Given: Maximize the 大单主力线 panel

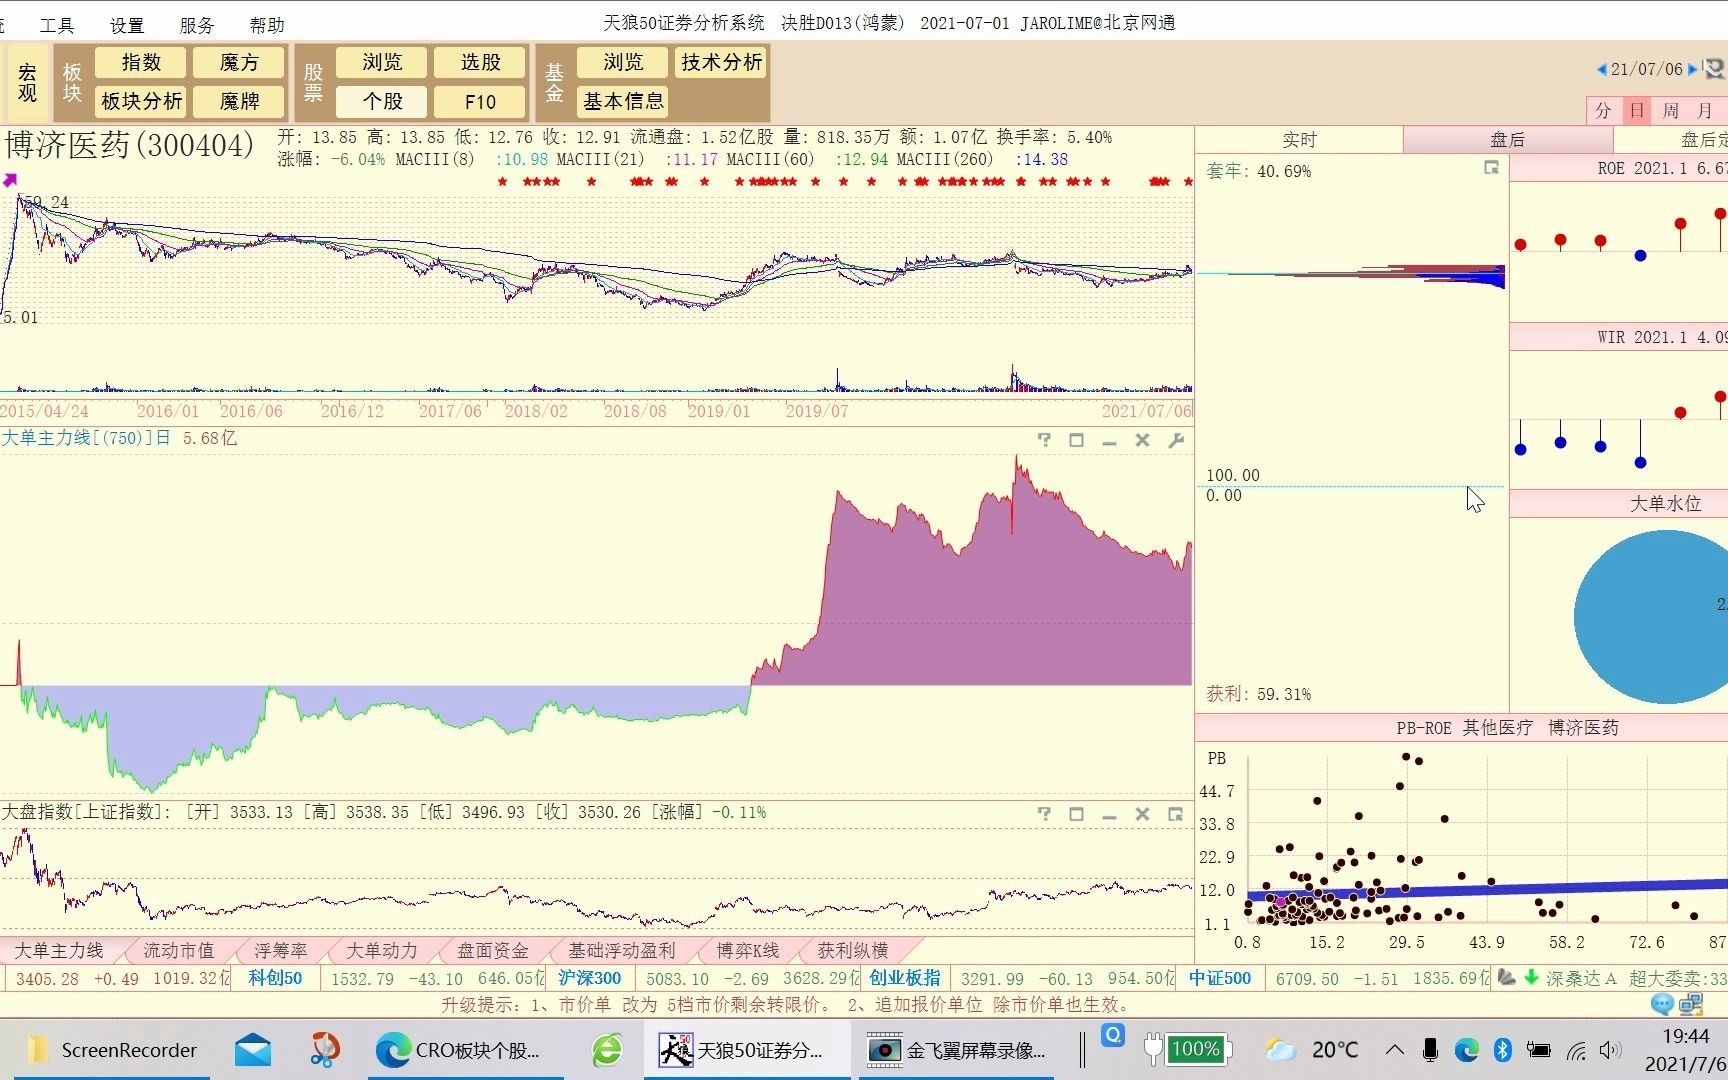Looking at the screenshot, I should point(1076,440).
